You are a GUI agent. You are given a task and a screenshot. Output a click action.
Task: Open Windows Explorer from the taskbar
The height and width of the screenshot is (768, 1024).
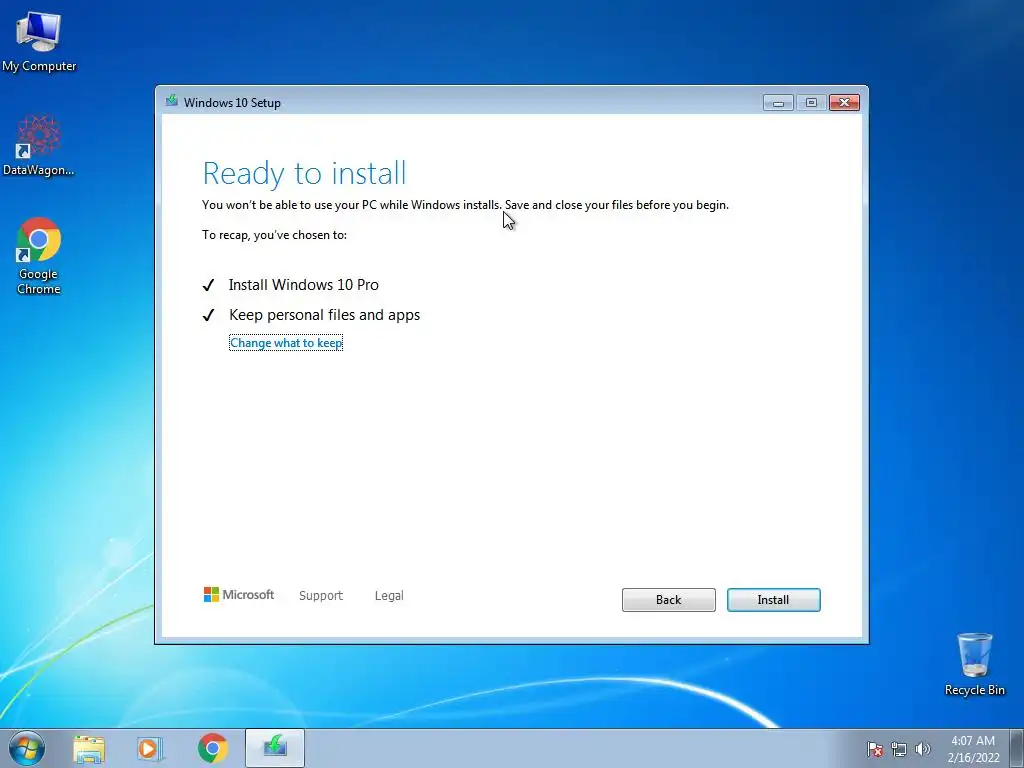[89, 748]
